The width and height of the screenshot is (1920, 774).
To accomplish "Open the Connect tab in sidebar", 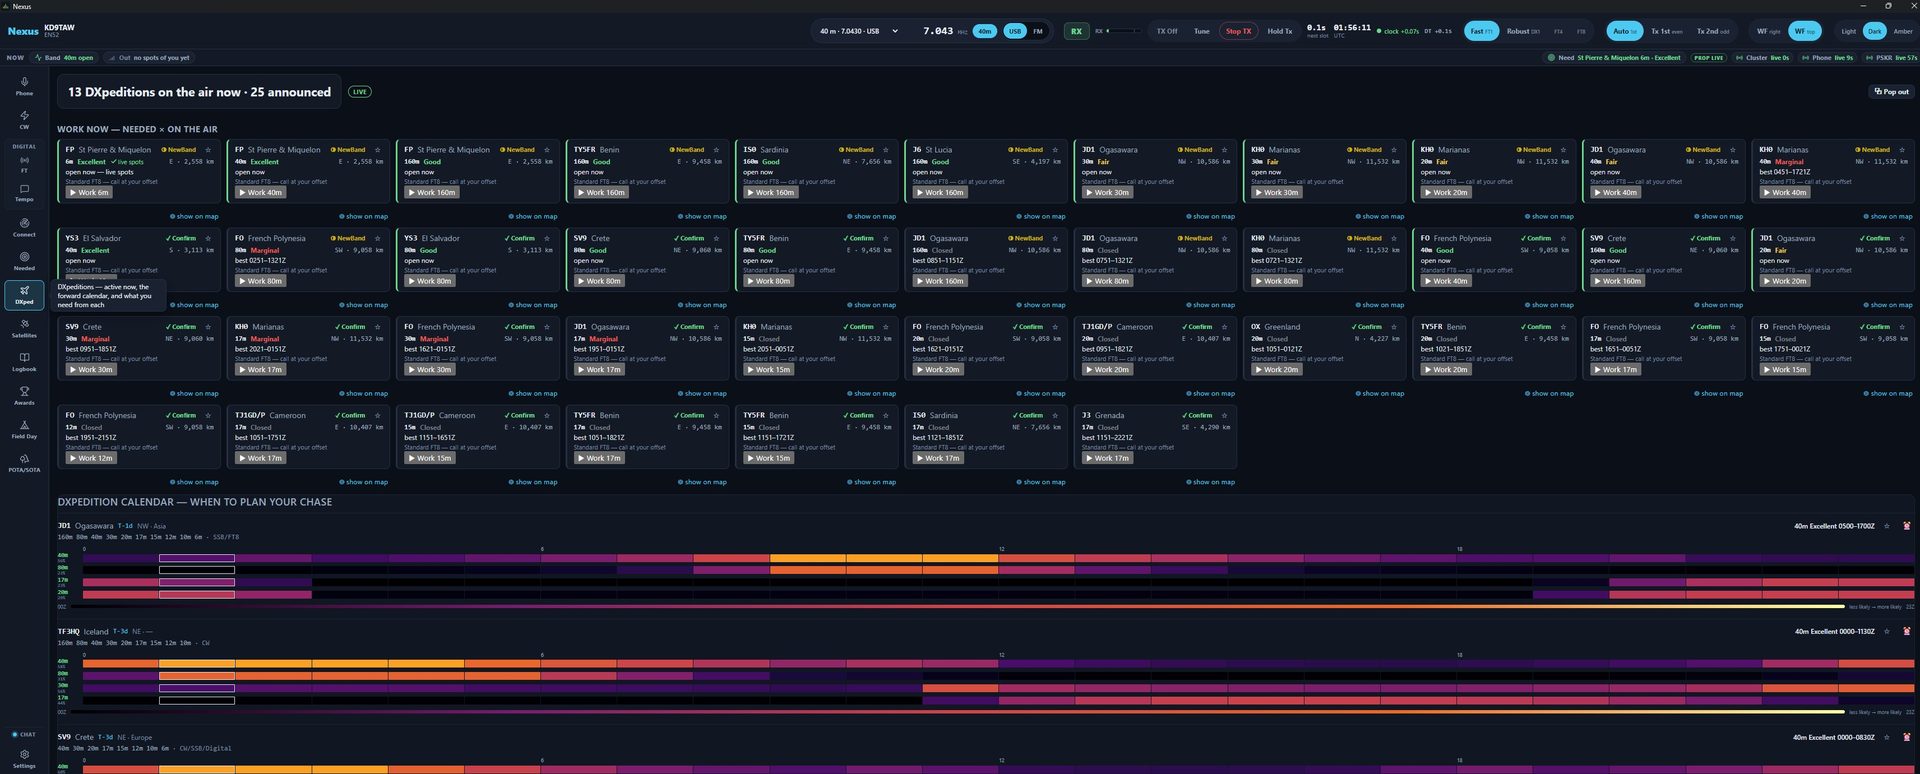I will [x=24, y=227].
